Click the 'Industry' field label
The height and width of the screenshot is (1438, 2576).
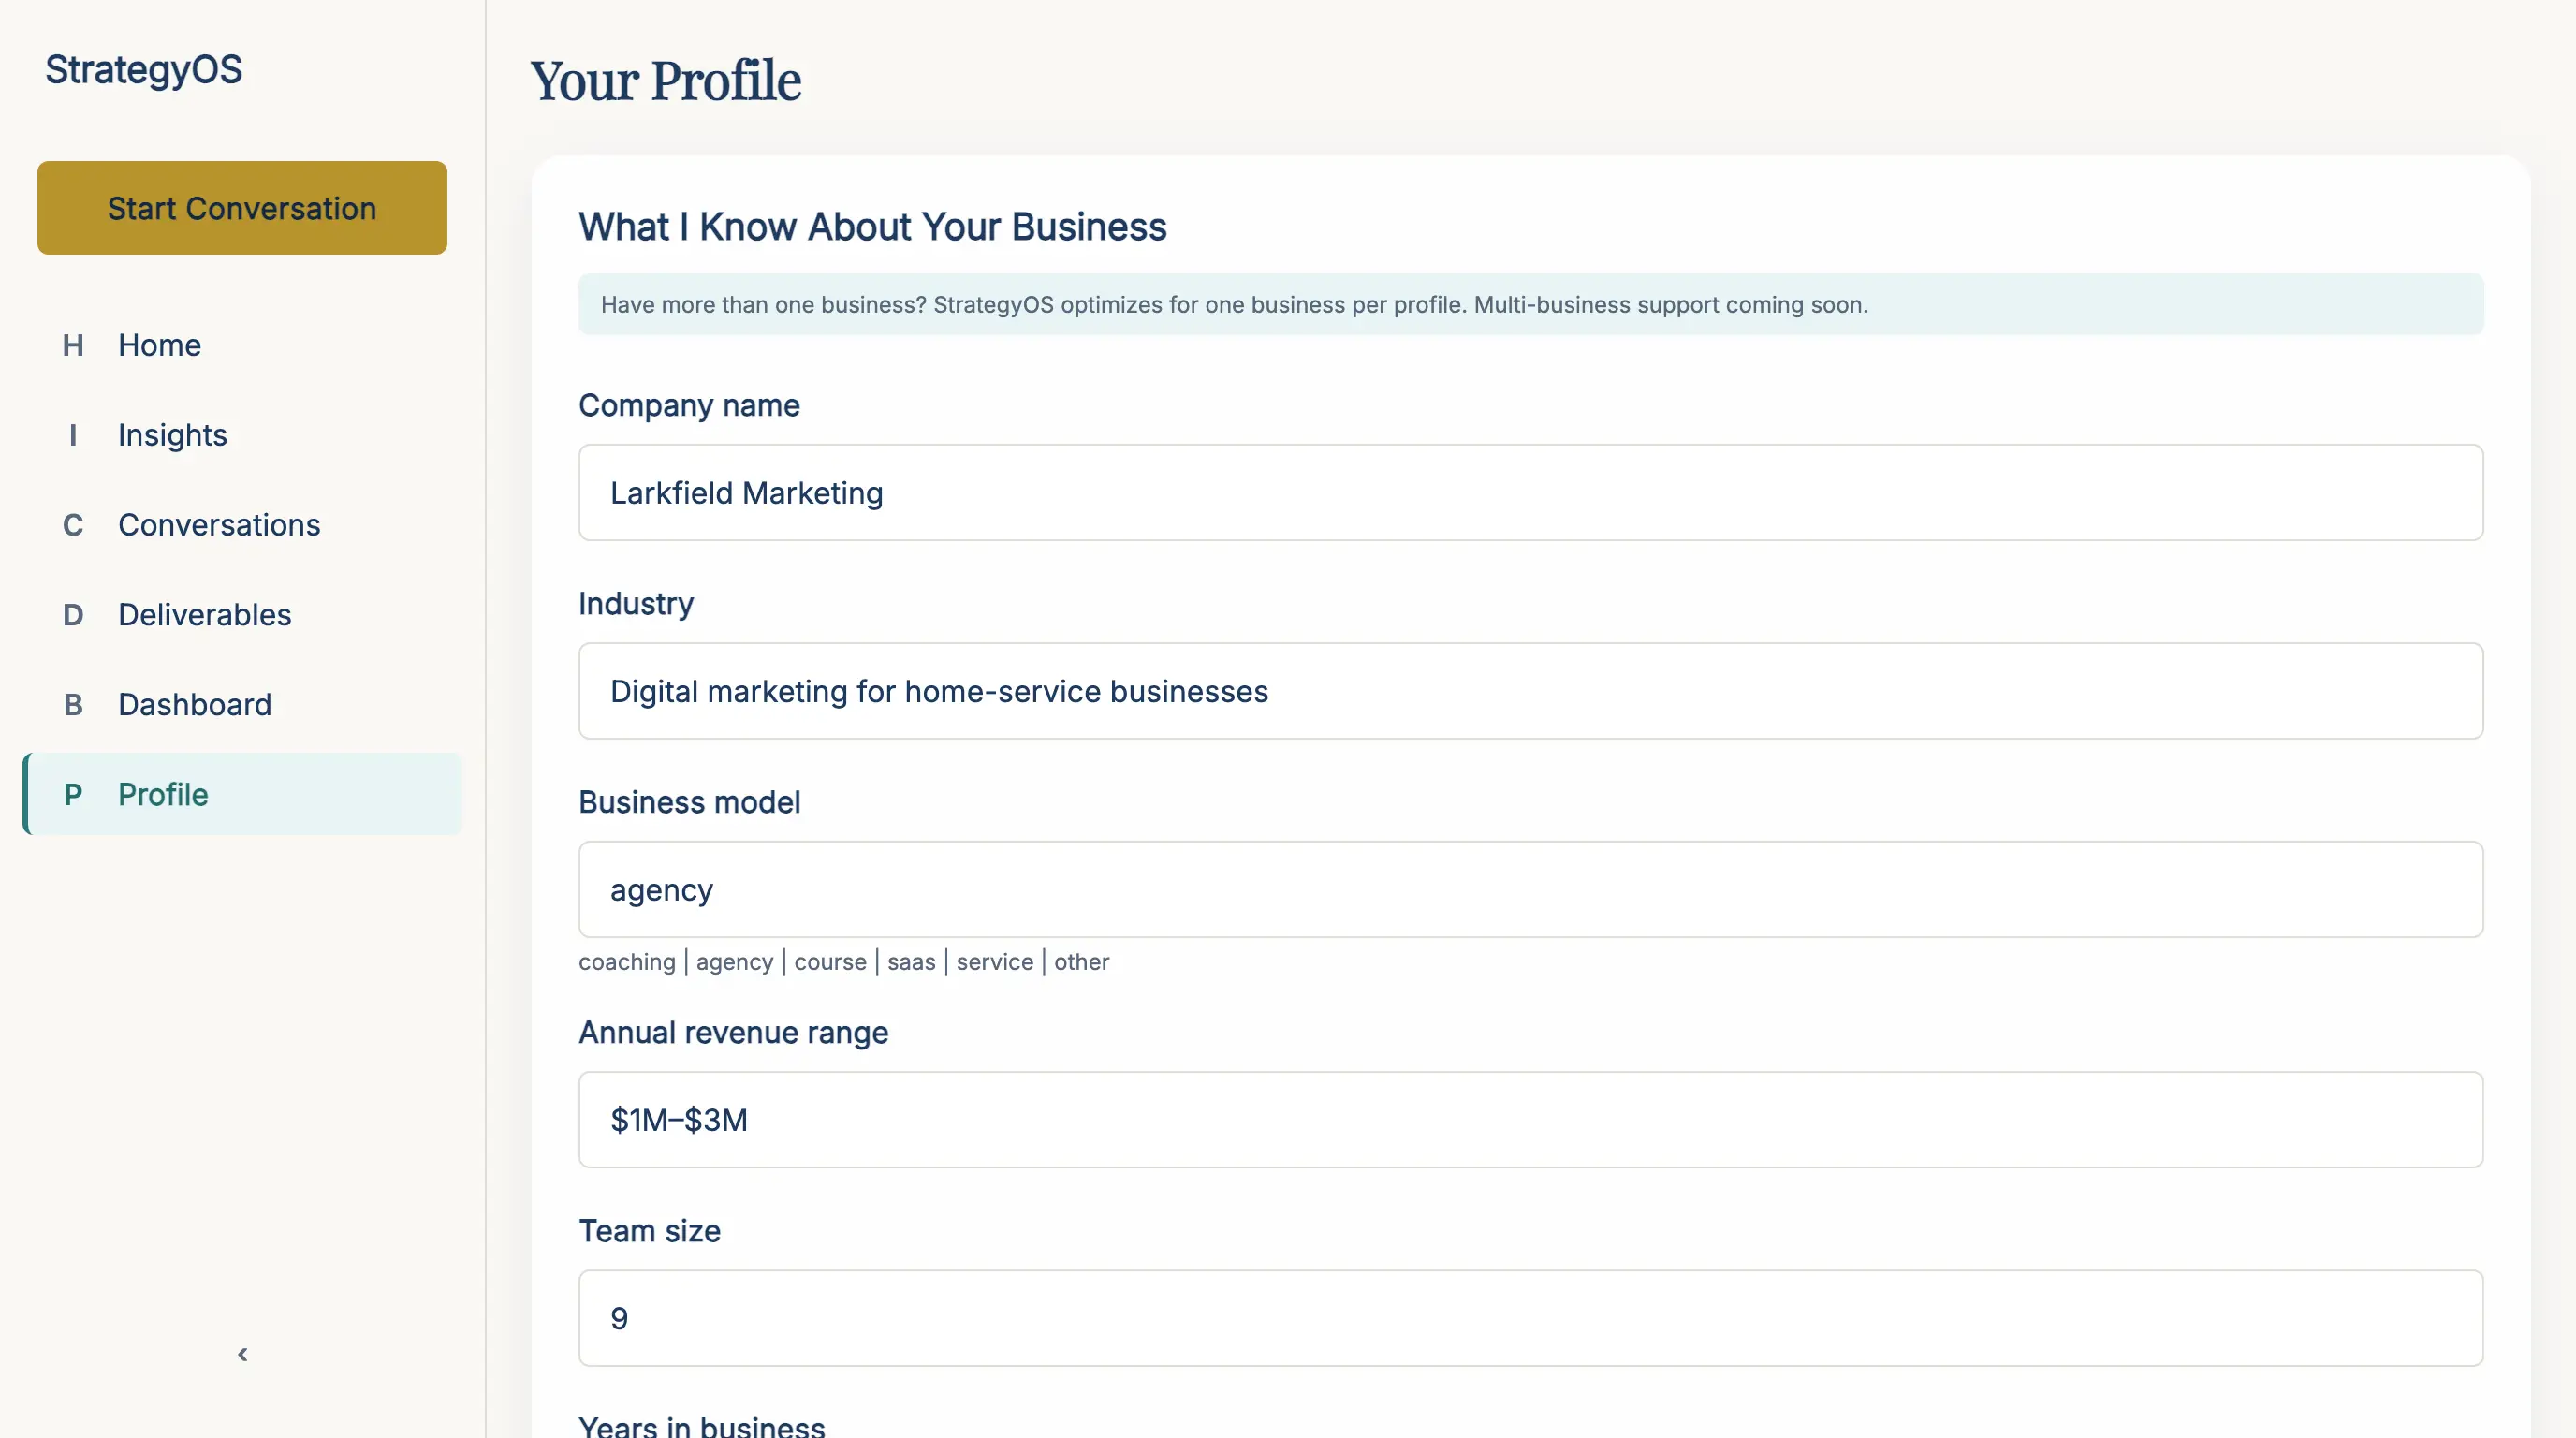pyautogui.click(x=636, y=603)
